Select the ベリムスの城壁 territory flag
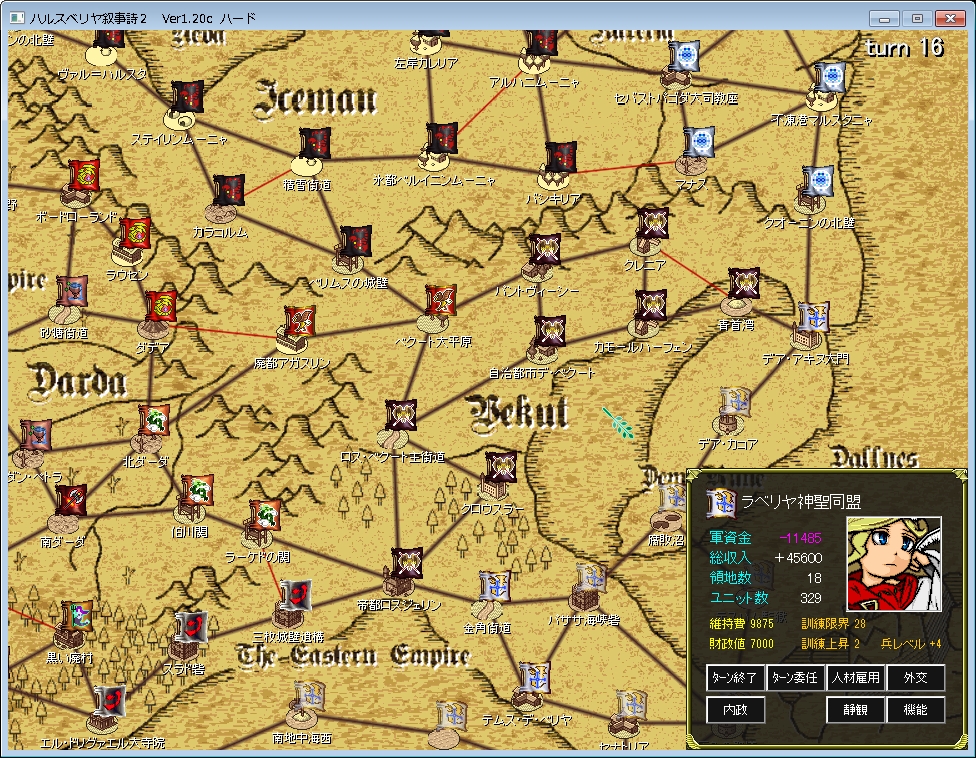Image resolution: width=976 pixels, height=758 pixels. pos(355,241)
